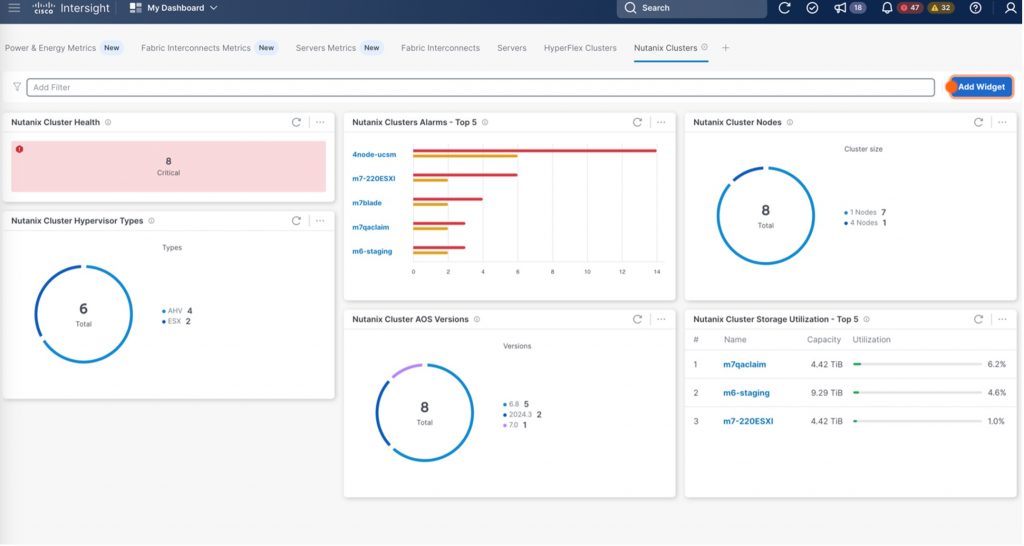Screen dimensions: 1024x546
Task: Click the 4node-ucsm alarms bar label
Action: click(372, 154)
